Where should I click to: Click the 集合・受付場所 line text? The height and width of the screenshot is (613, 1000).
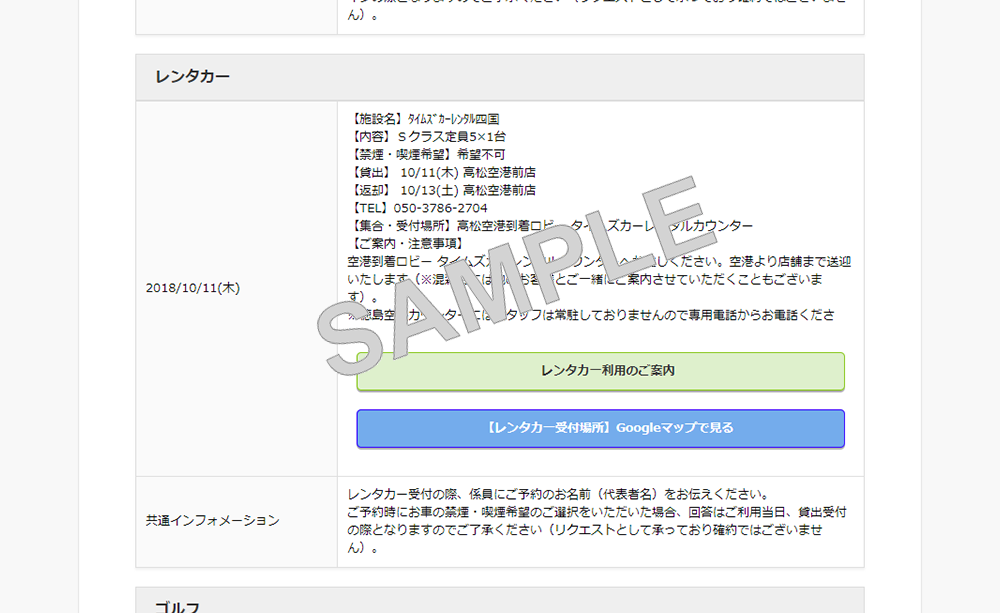(x=550, y=226)
